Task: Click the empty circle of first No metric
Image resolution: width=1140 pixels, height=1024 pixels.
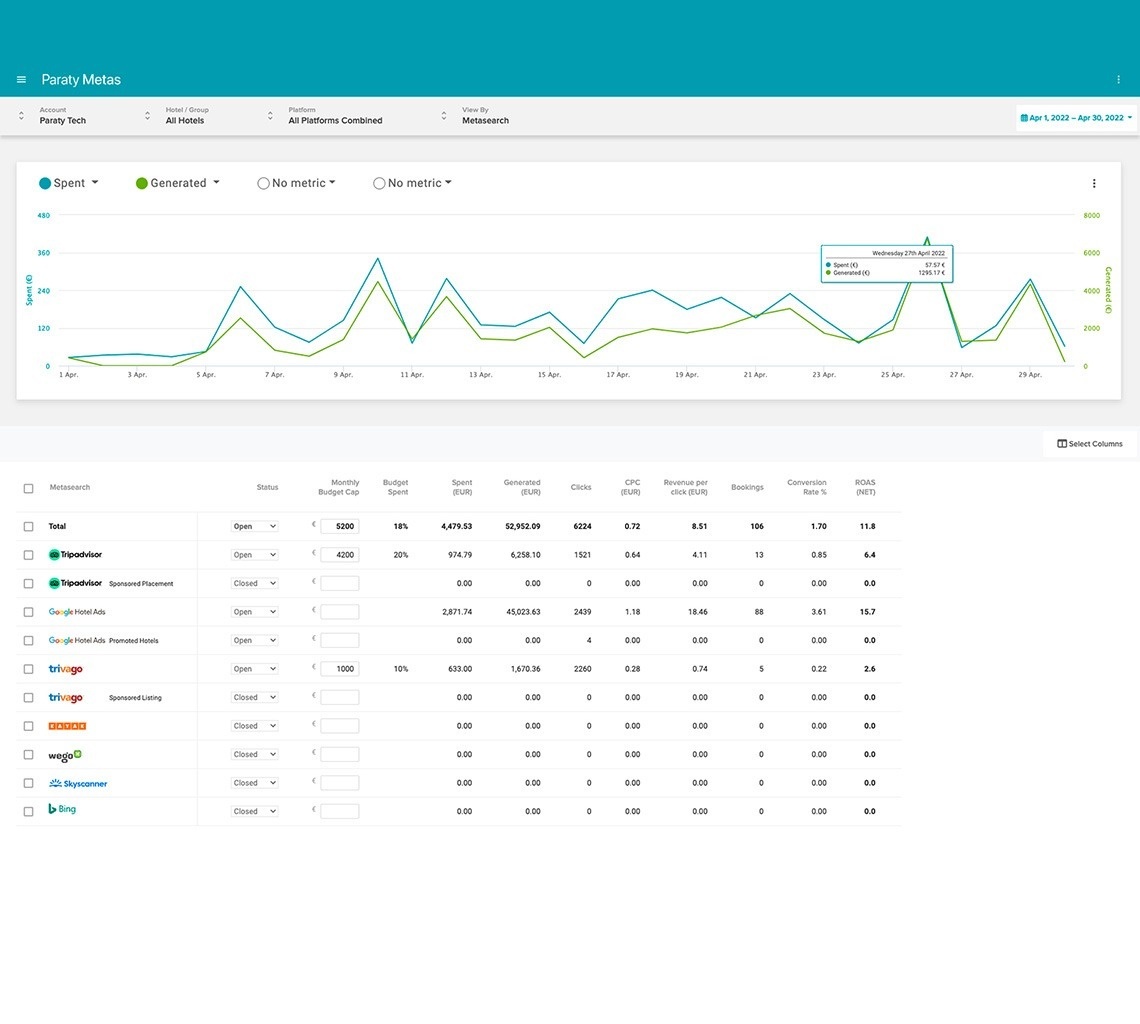Action: point(263,183)
